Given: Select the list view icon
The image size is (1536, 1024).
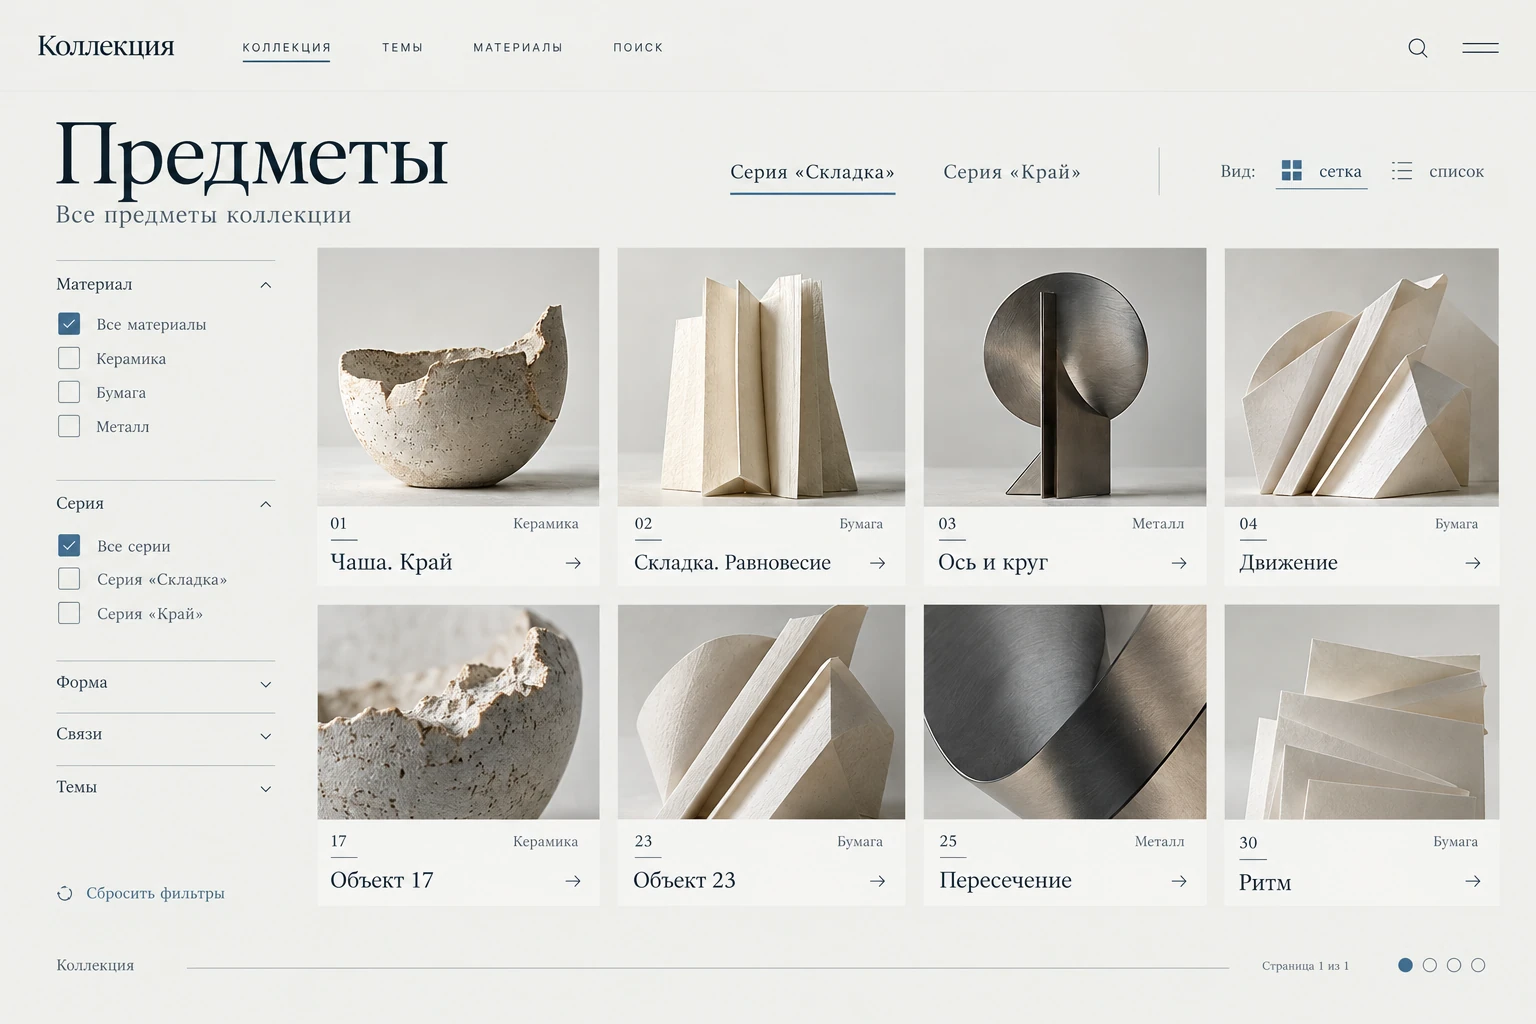Looking at the screenshot, I should (1402, 171).
